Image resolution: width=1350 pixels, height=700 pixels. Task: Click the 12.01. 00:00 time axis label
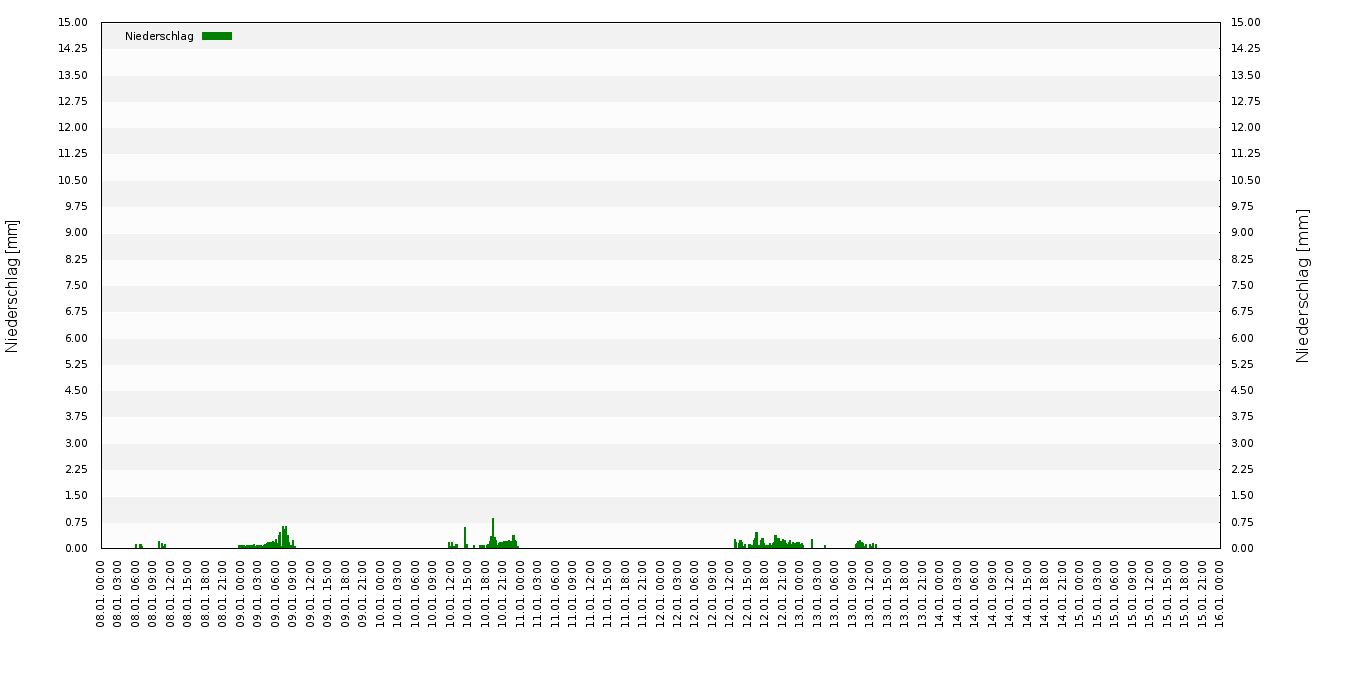[660, 594]
